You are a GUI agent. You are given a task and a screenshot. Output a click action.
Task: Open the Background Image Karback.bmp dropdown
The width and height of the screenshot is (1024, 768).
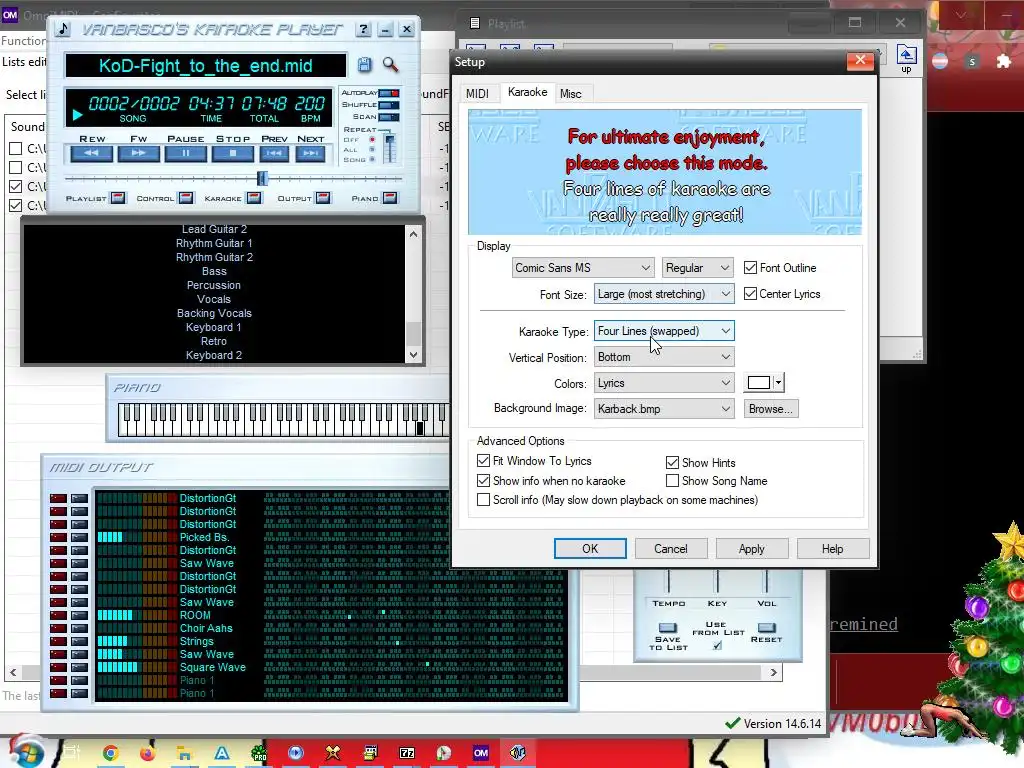[x=664, y=409]
